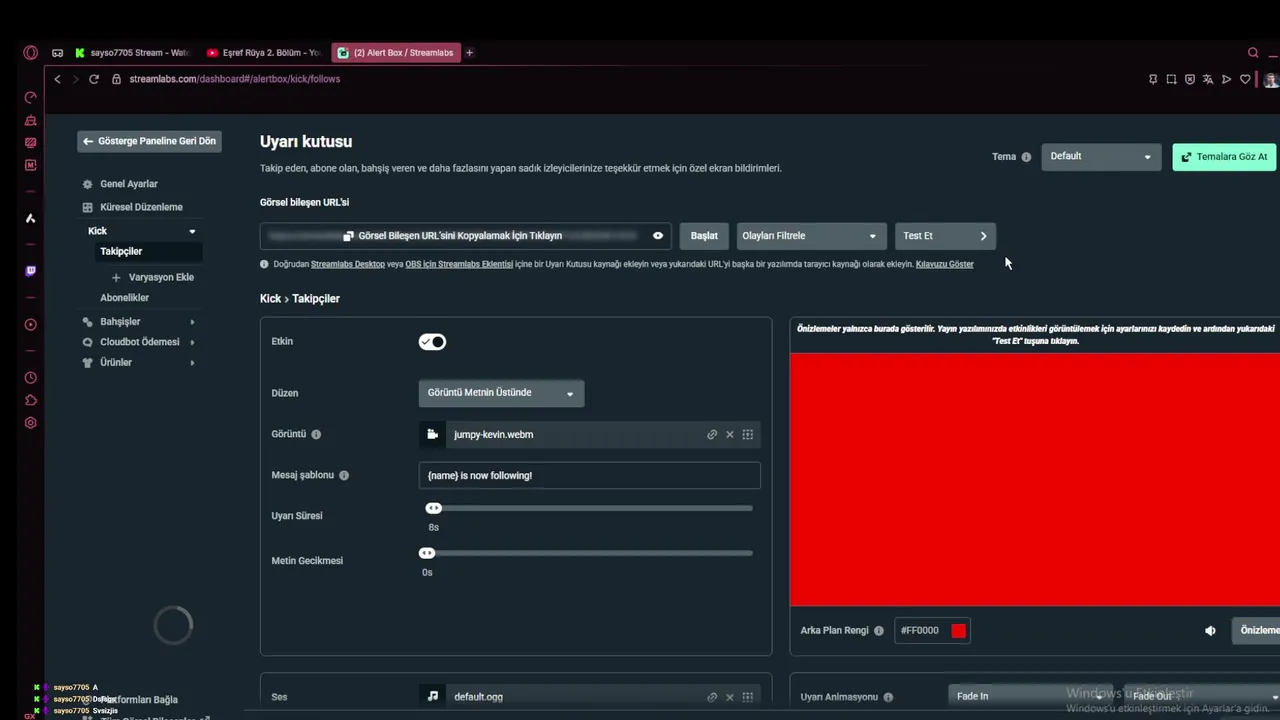Image resolution: width=1280 pixels, height=720 pixels.
Task: Reload the Streamlabs page
Action: pos(94,79)
